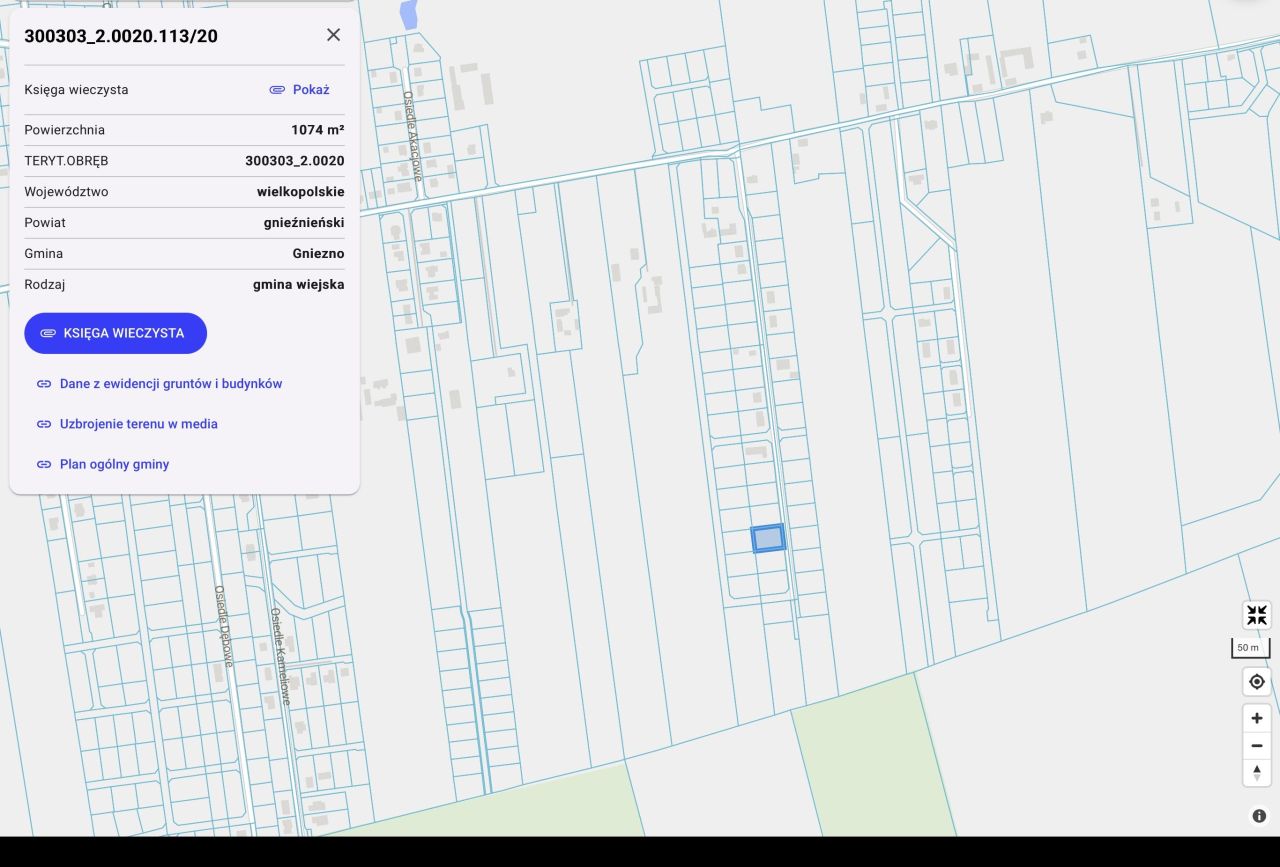Select the gnieźnieński county value

(304, 223)
